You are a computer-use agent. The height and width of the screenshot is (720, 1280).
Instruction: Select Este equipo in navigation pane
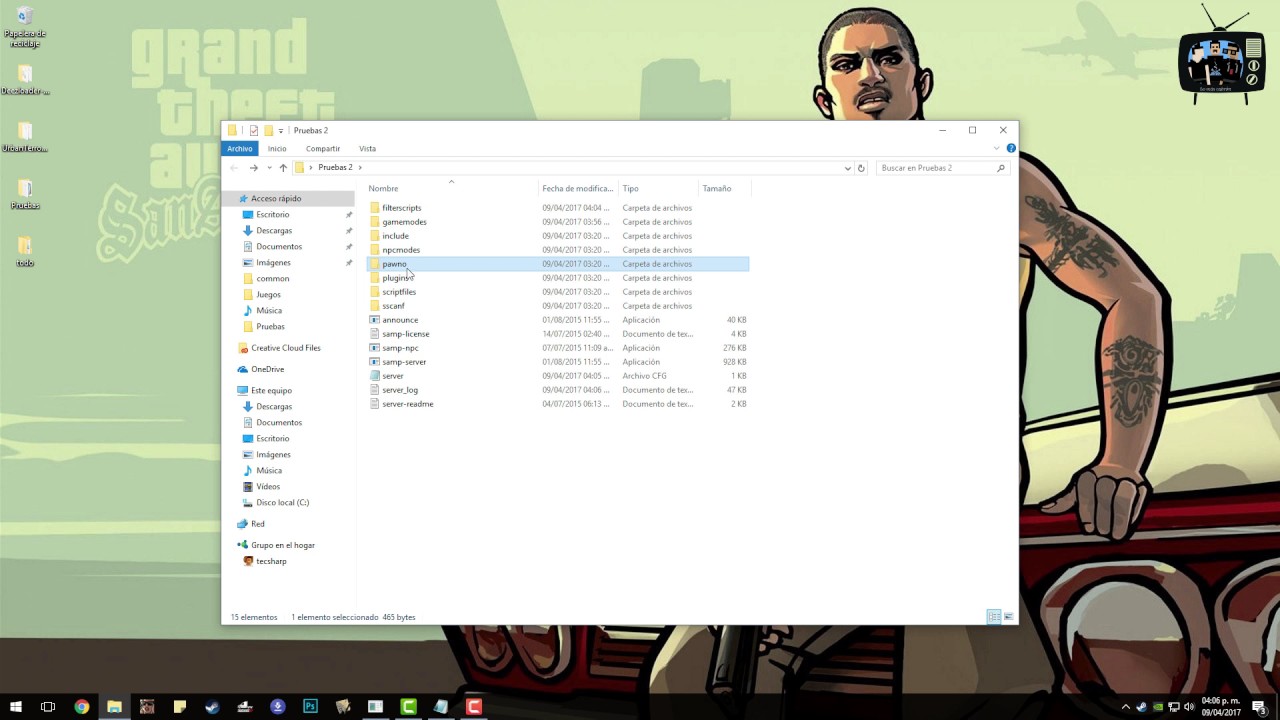(x=271, y=390)
